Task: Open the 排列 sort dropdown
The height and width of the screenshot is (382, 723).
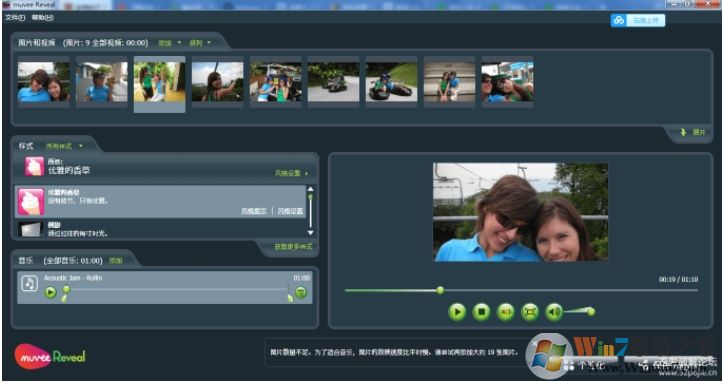Action: [200, 43]
